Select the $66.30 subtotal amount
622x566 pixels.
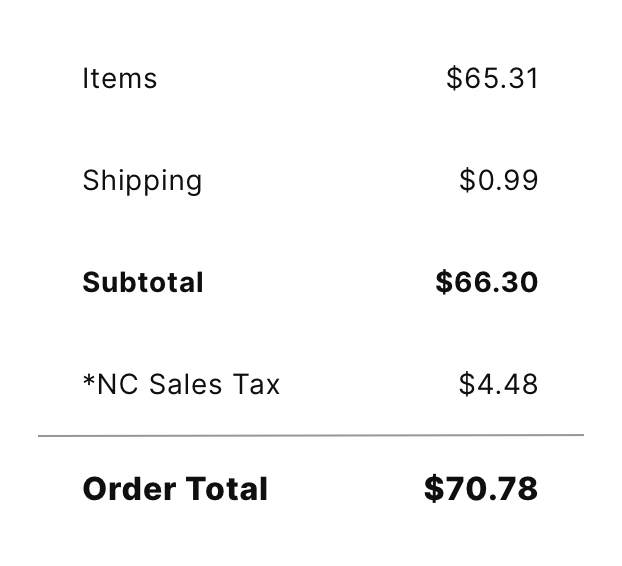[487, 282]
